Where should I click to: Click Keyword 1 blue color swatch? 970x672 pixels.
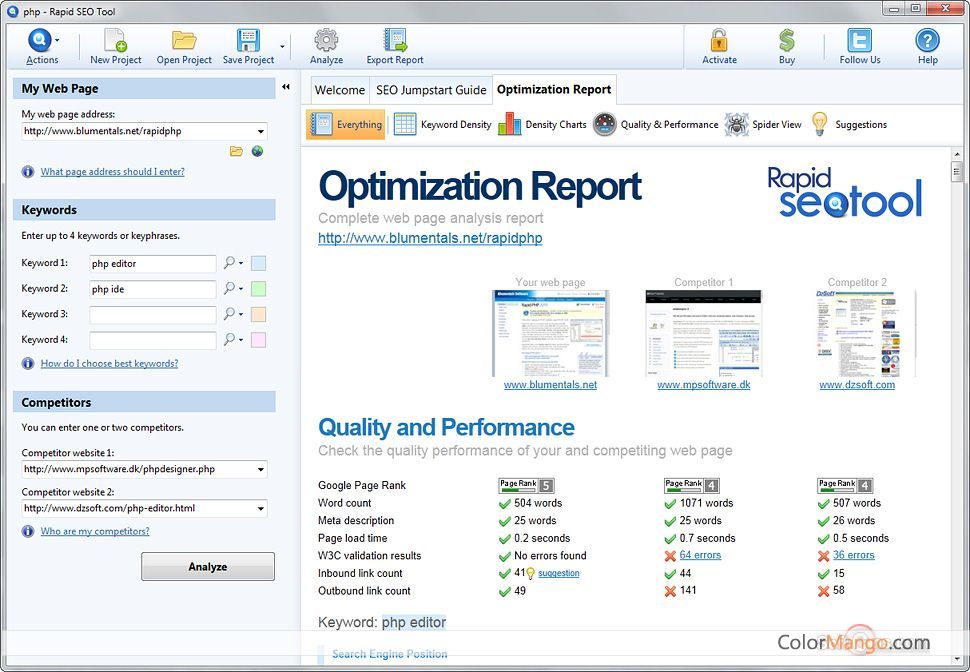click(259, 263)
